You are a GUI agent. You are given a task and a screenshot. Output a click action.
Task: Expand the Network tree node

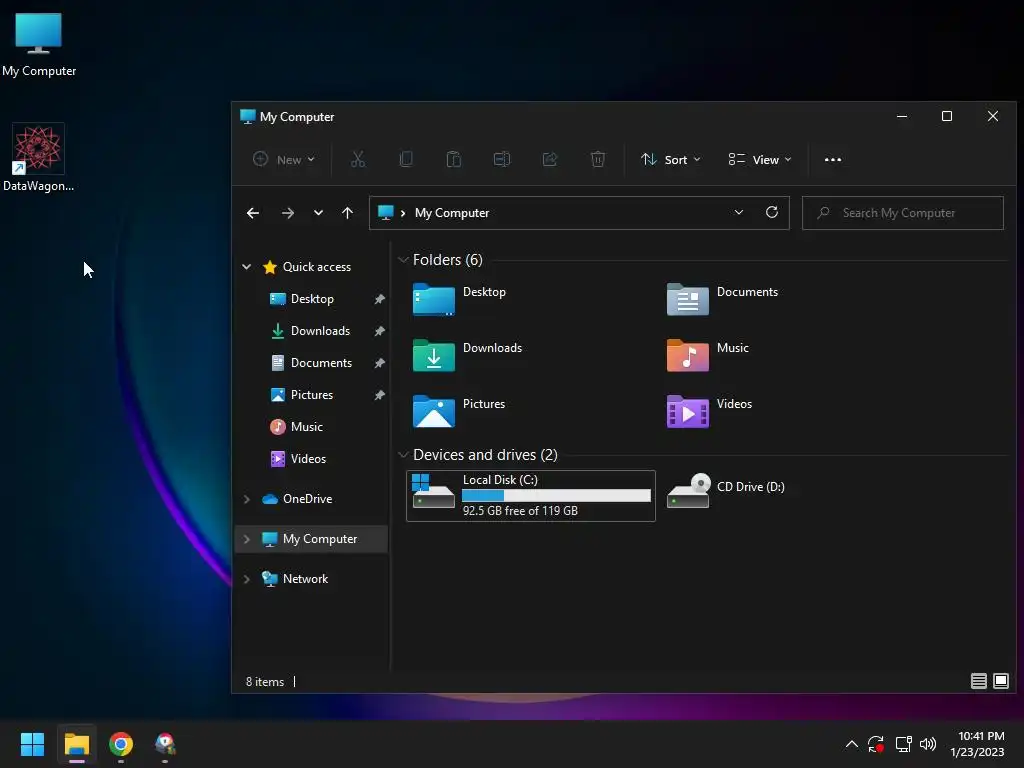coord(246,579)
